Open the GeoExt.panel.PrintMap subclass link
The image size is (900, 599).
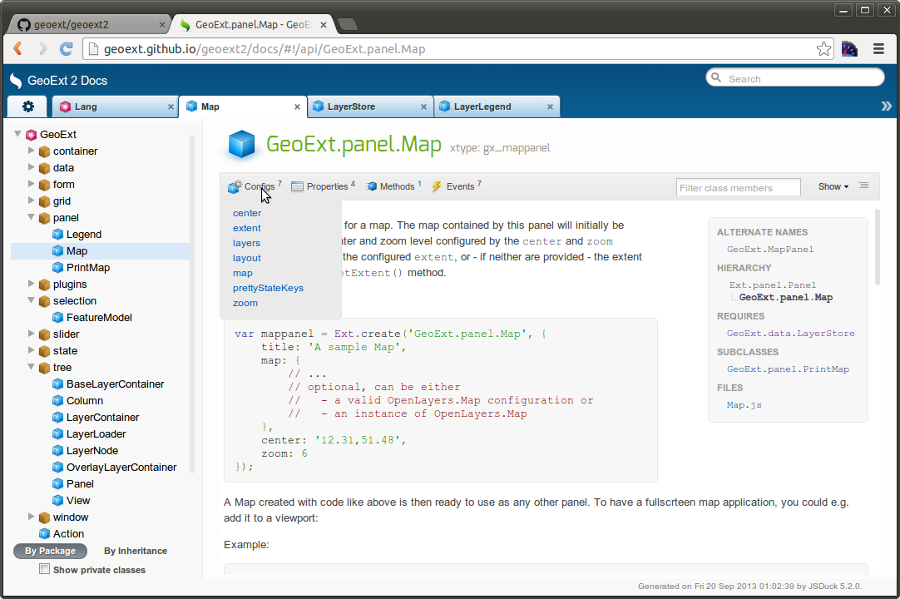coord(788,369)
